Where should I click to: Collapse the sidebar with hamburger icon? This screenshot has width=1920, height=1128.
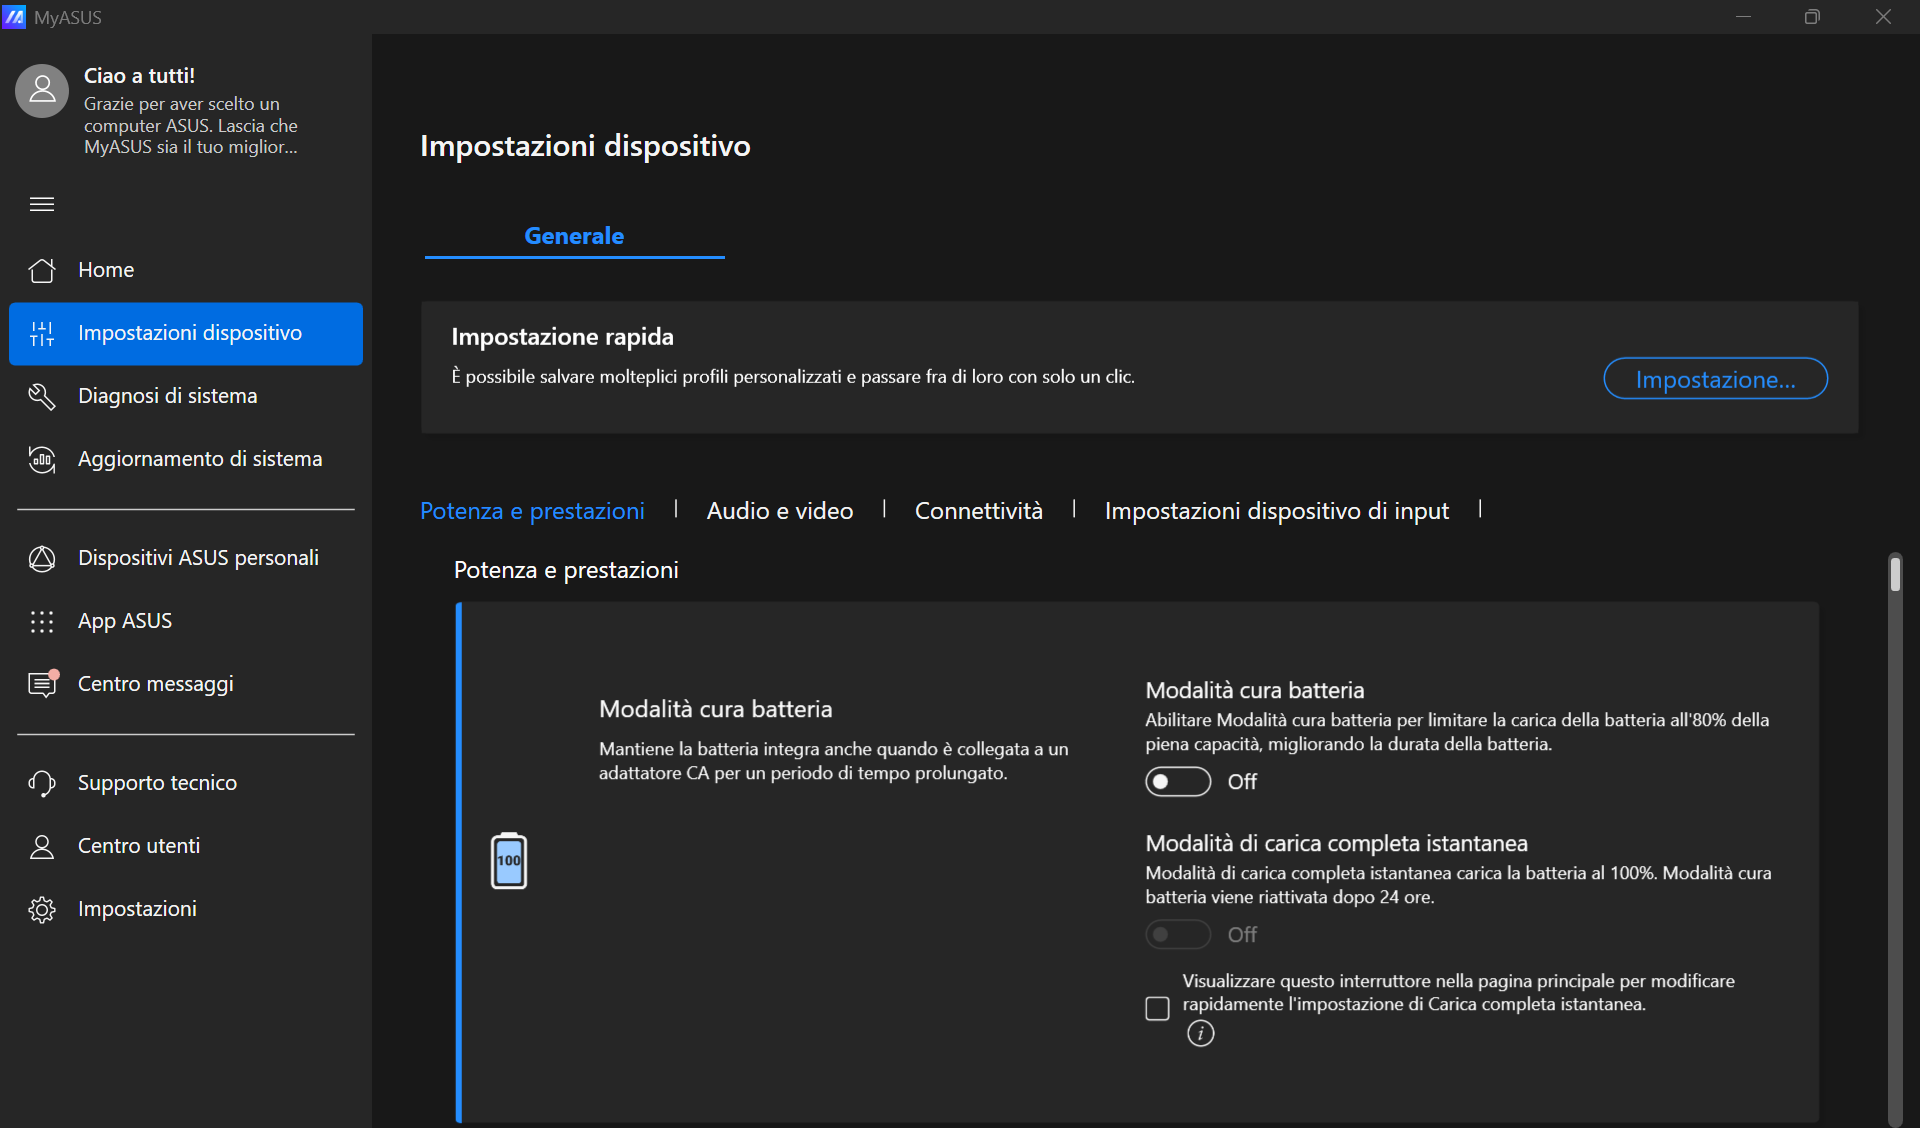pos(42,204)
